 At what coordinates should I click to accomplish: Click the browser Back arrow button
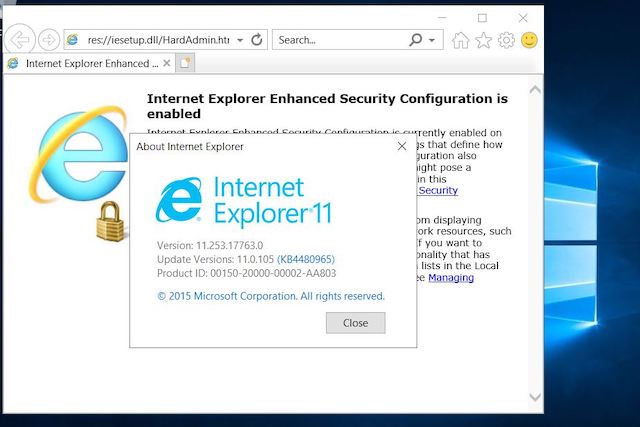click(19, 40)
